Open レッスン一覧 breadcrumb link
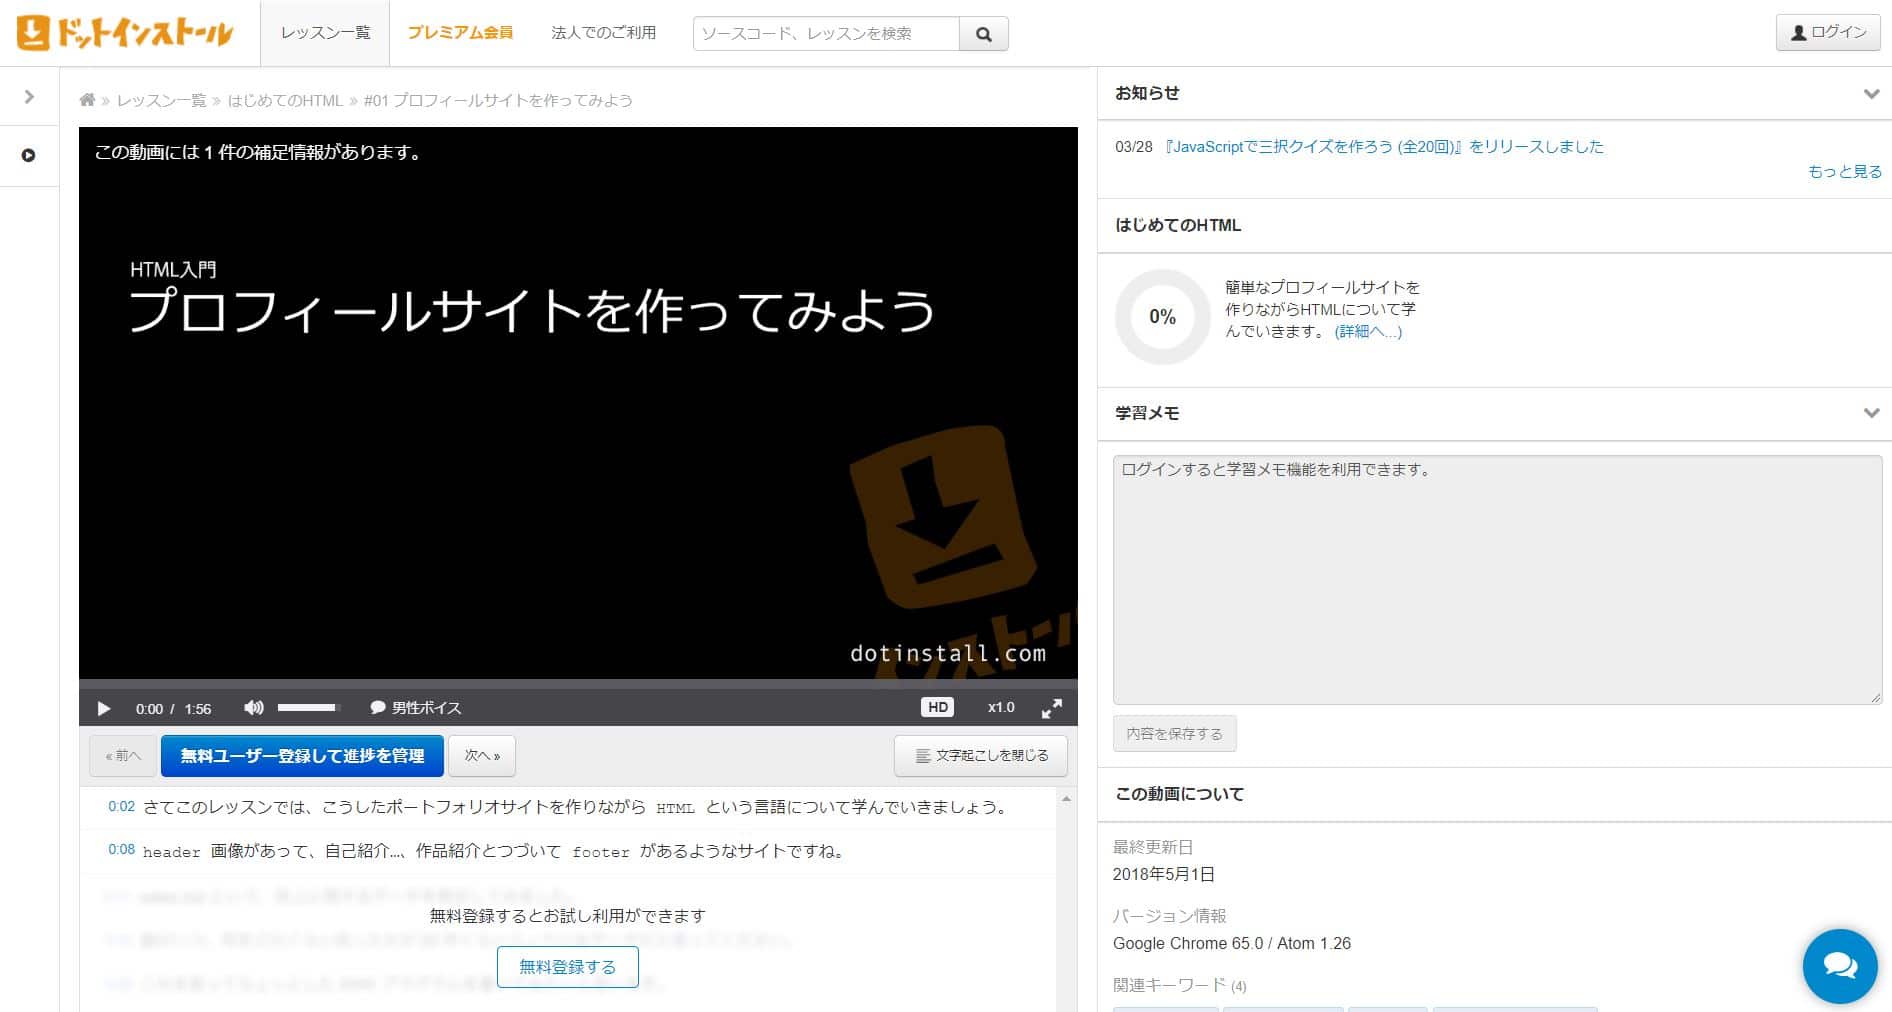 [x=161, y=100]
